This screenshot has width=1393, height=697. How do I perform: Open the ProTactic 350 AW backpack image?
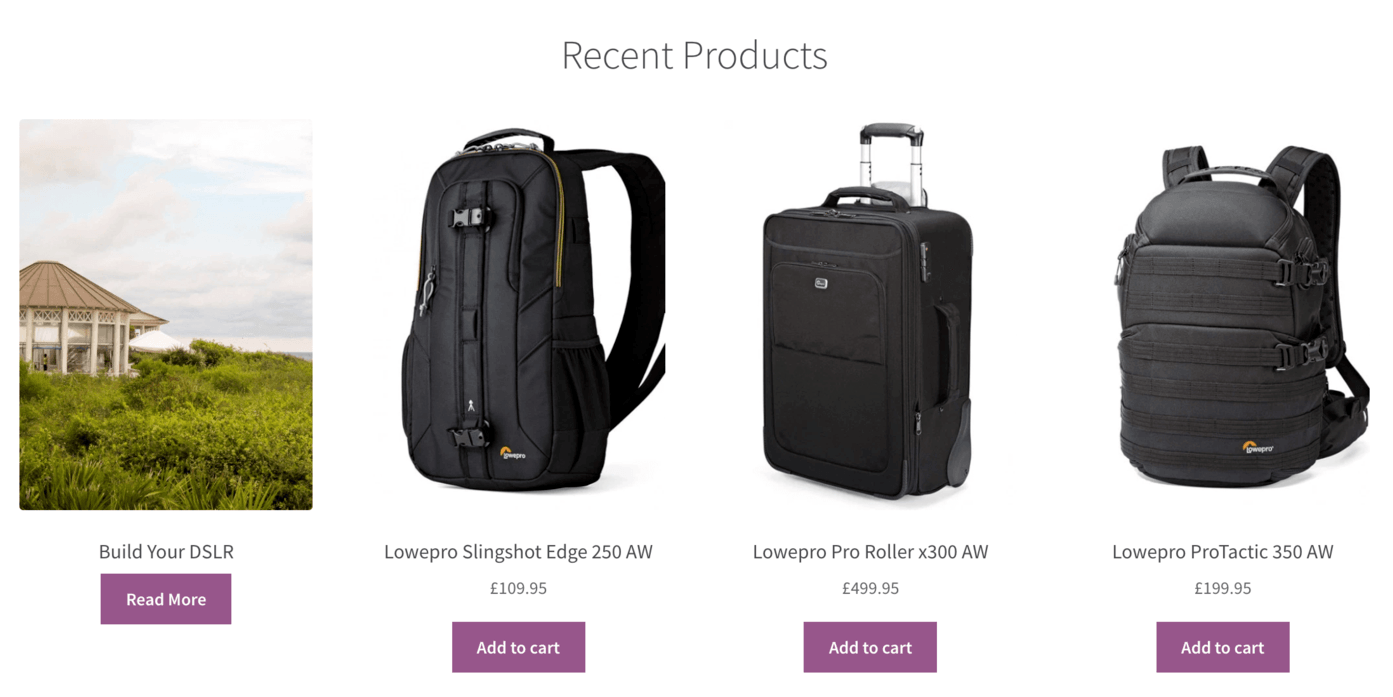click(x=1222, y=315)
